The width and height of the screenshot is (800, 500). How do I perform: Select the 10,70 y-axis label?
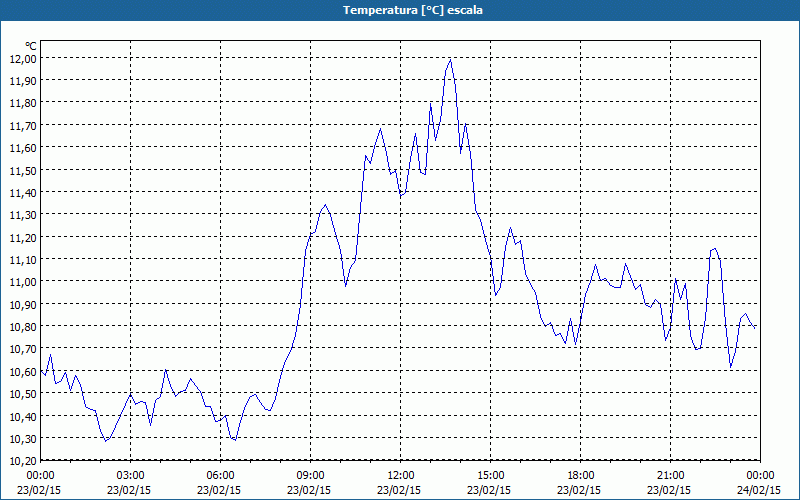tap(23, 349)
